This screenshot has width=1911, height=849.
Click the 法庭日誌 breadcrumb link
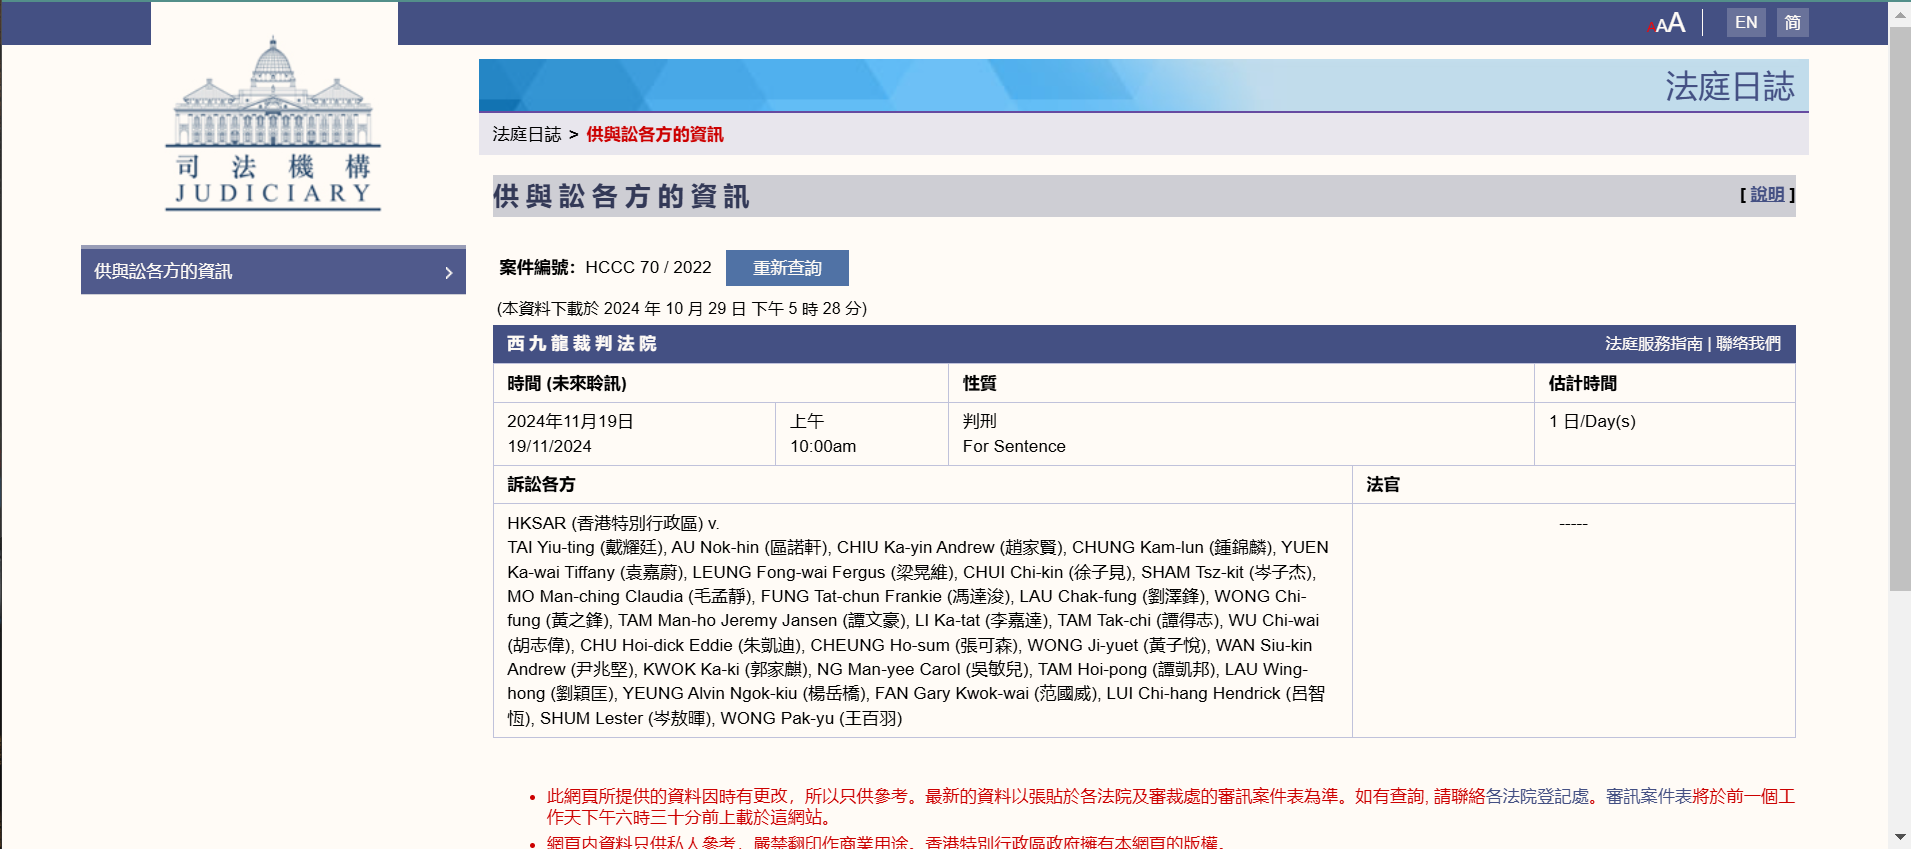point(526,135)
